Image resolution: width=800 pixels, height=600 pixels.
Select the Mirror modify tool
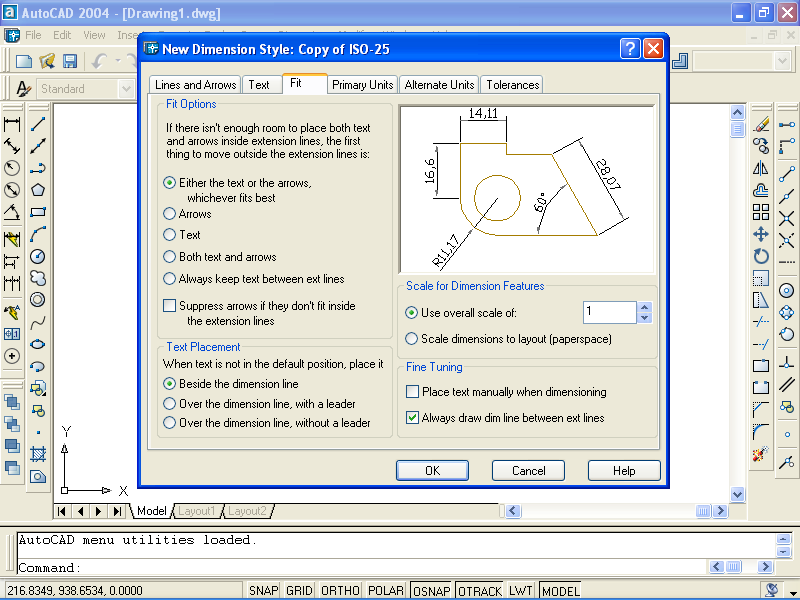[761, 168]
